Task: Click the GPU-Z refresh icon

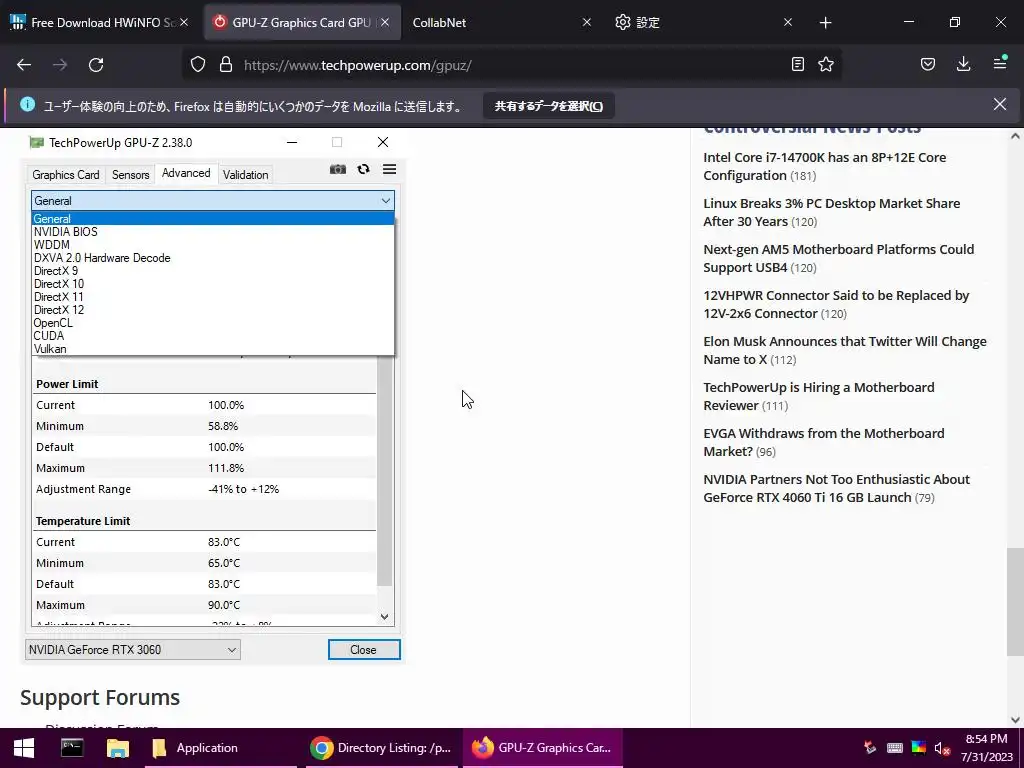Action: [x=363, y=170]
